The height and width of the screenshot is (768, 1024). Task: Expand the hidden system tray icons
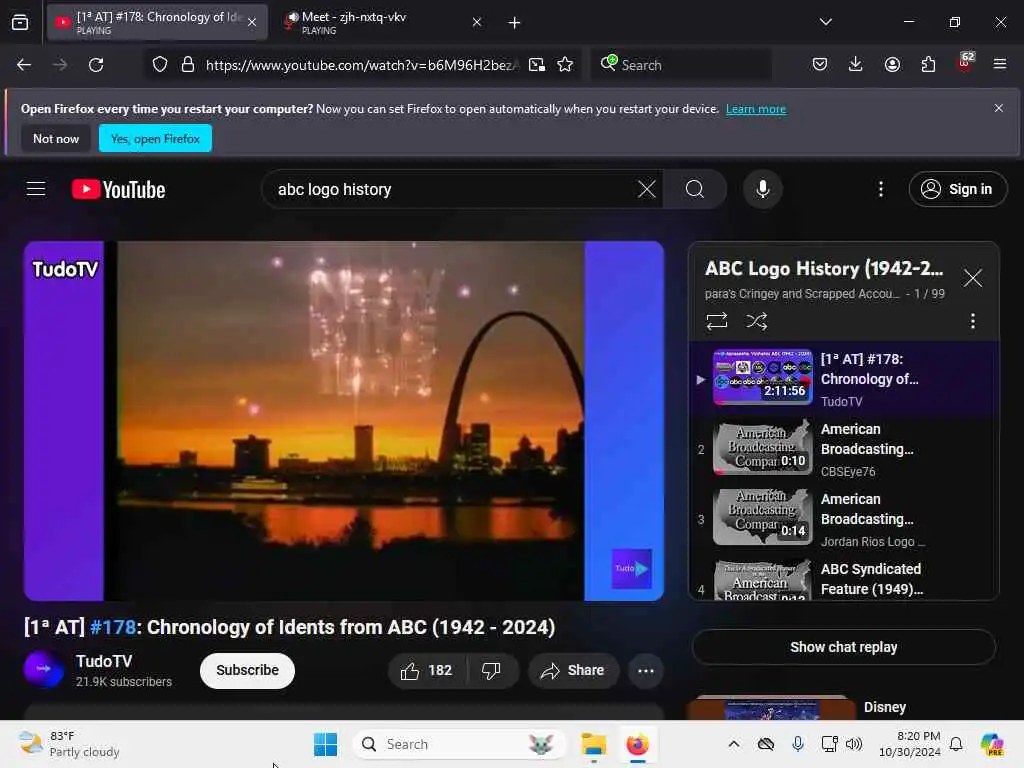pos(734,744)
